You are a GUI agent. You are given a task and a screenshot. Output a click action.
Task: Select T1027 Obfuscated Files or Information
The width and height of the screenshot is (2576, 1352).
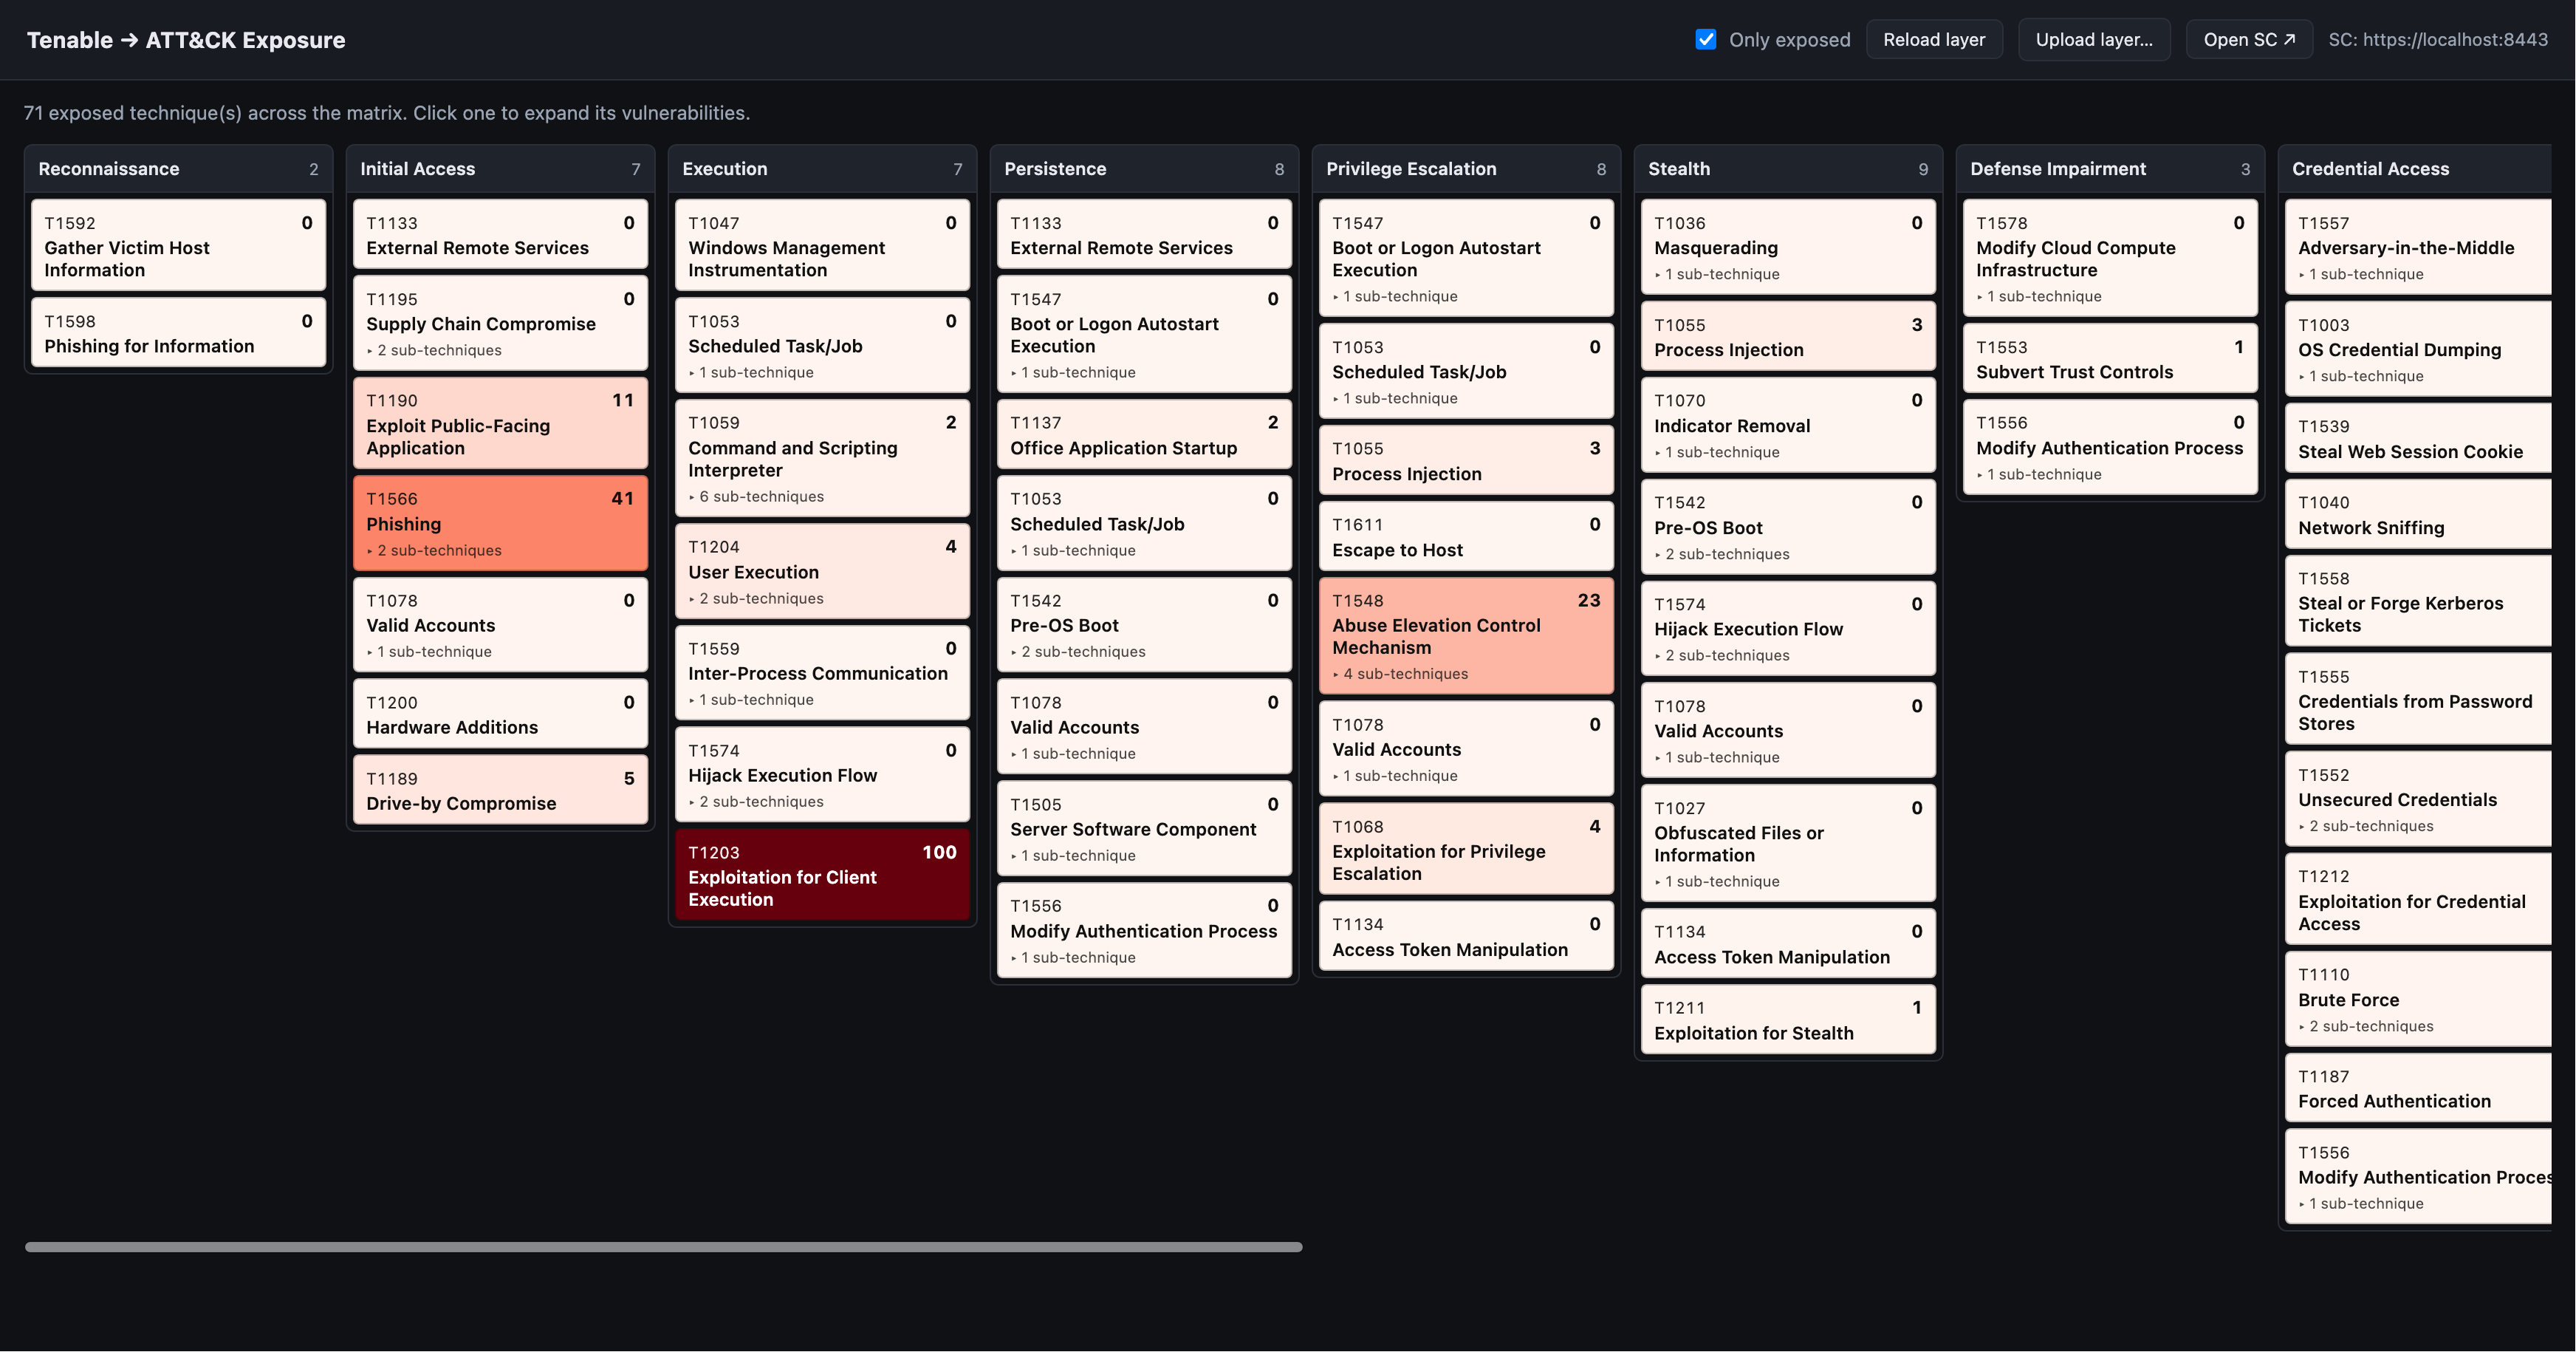[x=1788, y=843]
